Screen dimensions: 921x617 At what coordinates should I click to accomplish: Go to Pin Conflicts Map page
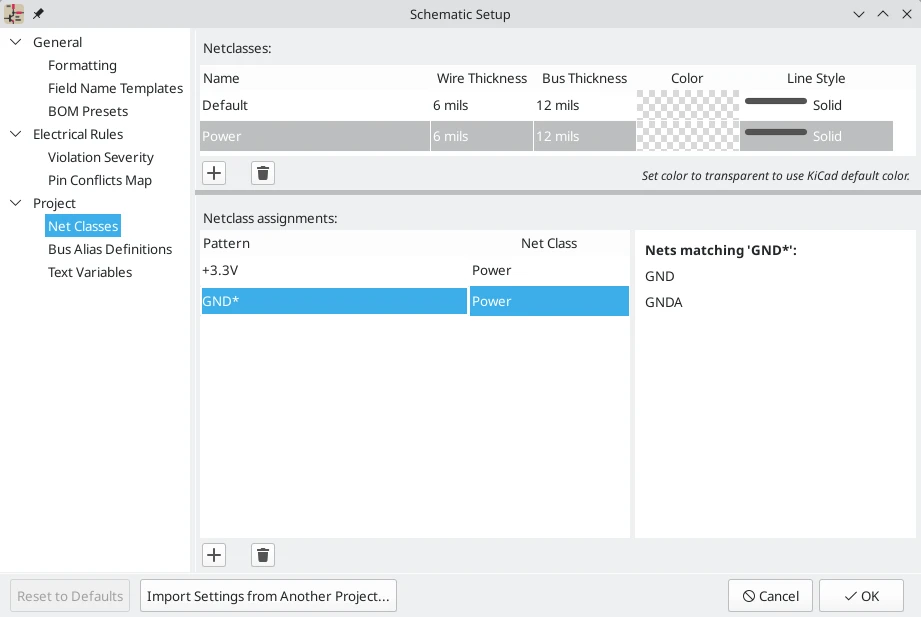coord(100,180)
